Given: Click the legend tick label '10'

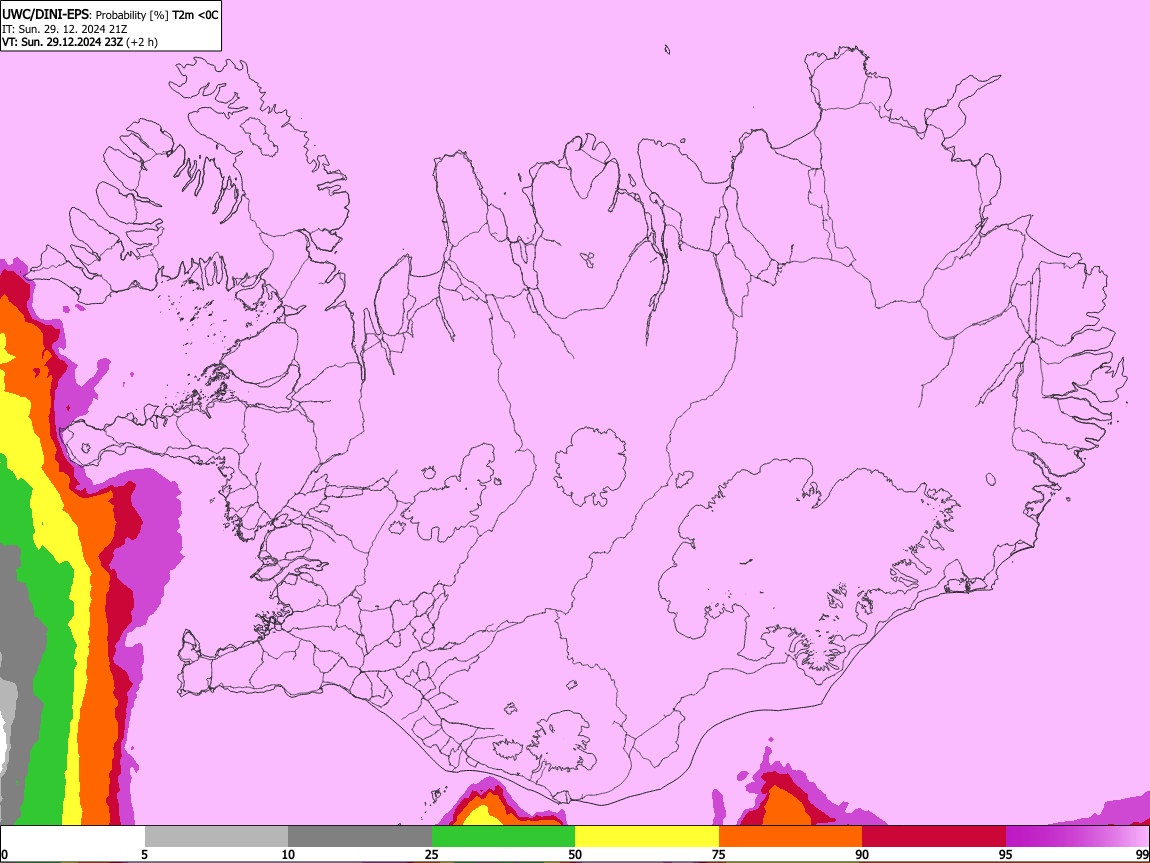Looking at the screenshot, I should pyautogui.click(x=288, y=855).
